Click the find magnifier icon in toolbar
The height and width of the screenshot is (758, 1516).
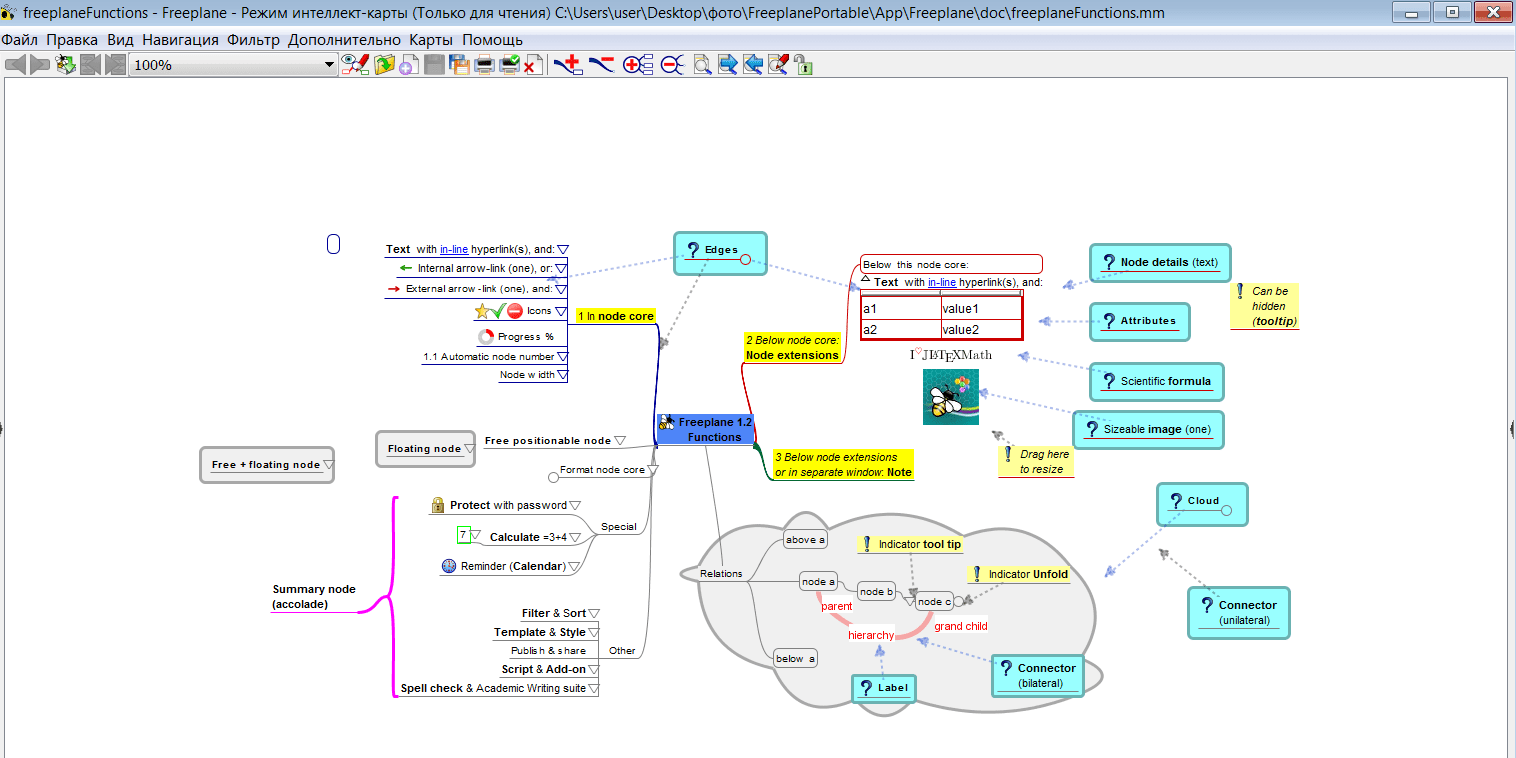(703, 65)
